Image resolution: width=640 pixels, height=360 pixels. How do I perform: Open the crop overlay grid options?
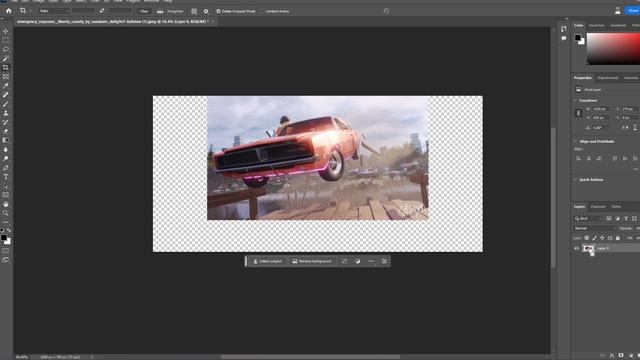tap(194, 11)
